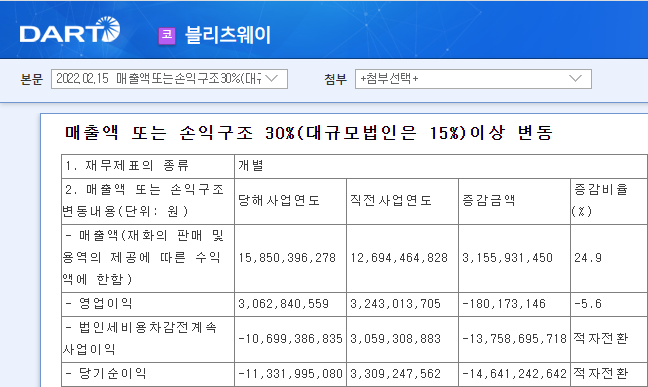Click the 직전사업연도 column header
Image resolution: width=648 pixels, height=387 pixels.
point(403,201)
